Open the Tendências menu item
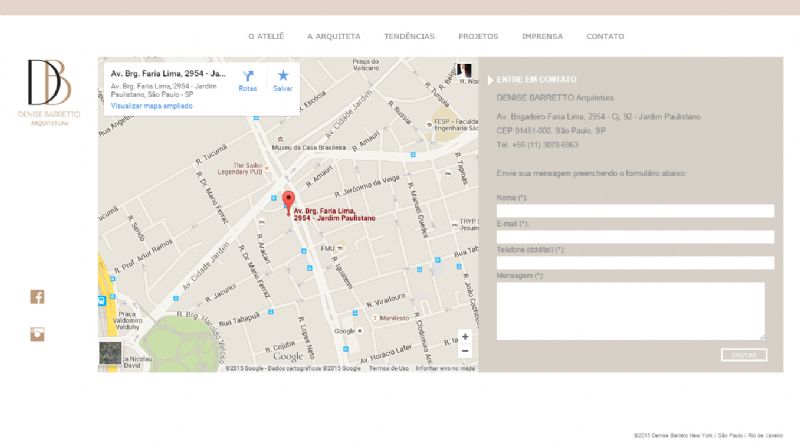The image size is (800, 445). pos(409,36)
